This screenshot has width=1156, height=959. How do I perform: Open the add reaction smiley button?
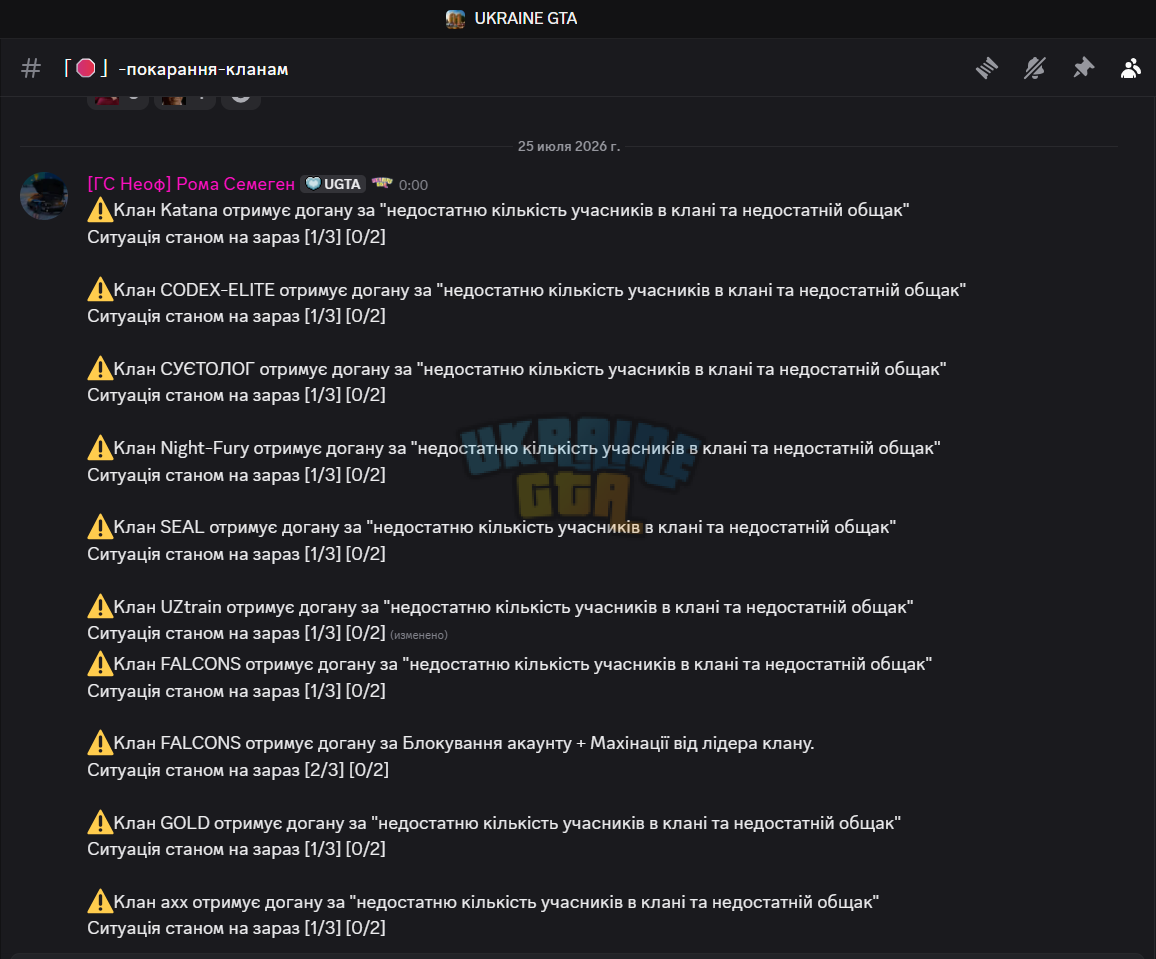click(240, 98)
